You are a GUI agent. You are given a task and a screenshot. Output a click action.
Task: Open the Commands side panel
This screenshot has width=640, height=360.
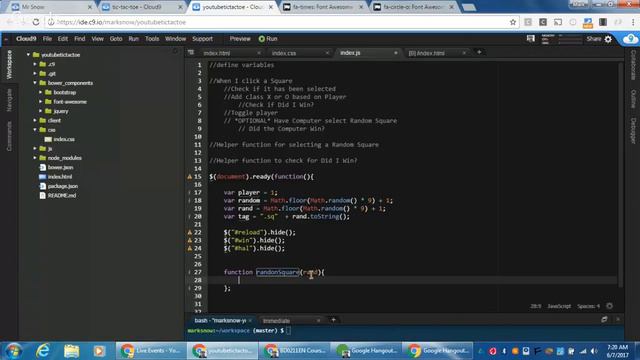9,136
